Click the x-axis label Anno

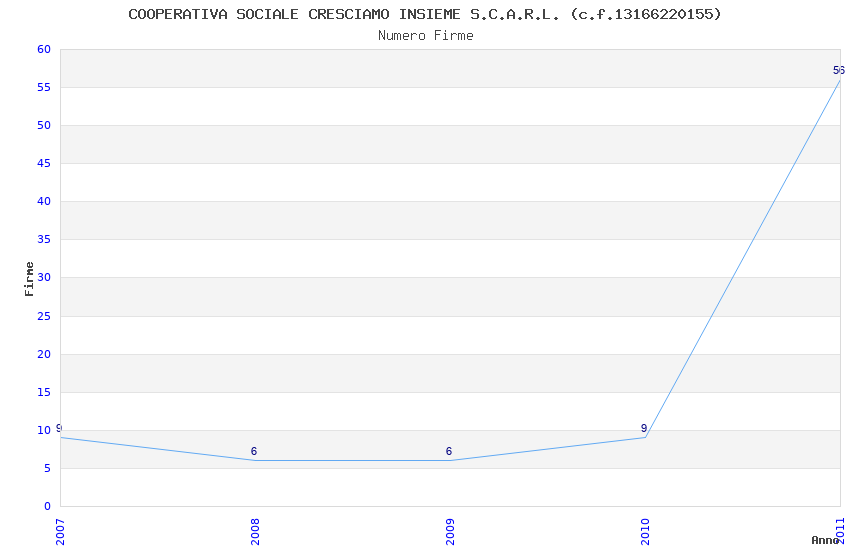click(x=825, y=540)
